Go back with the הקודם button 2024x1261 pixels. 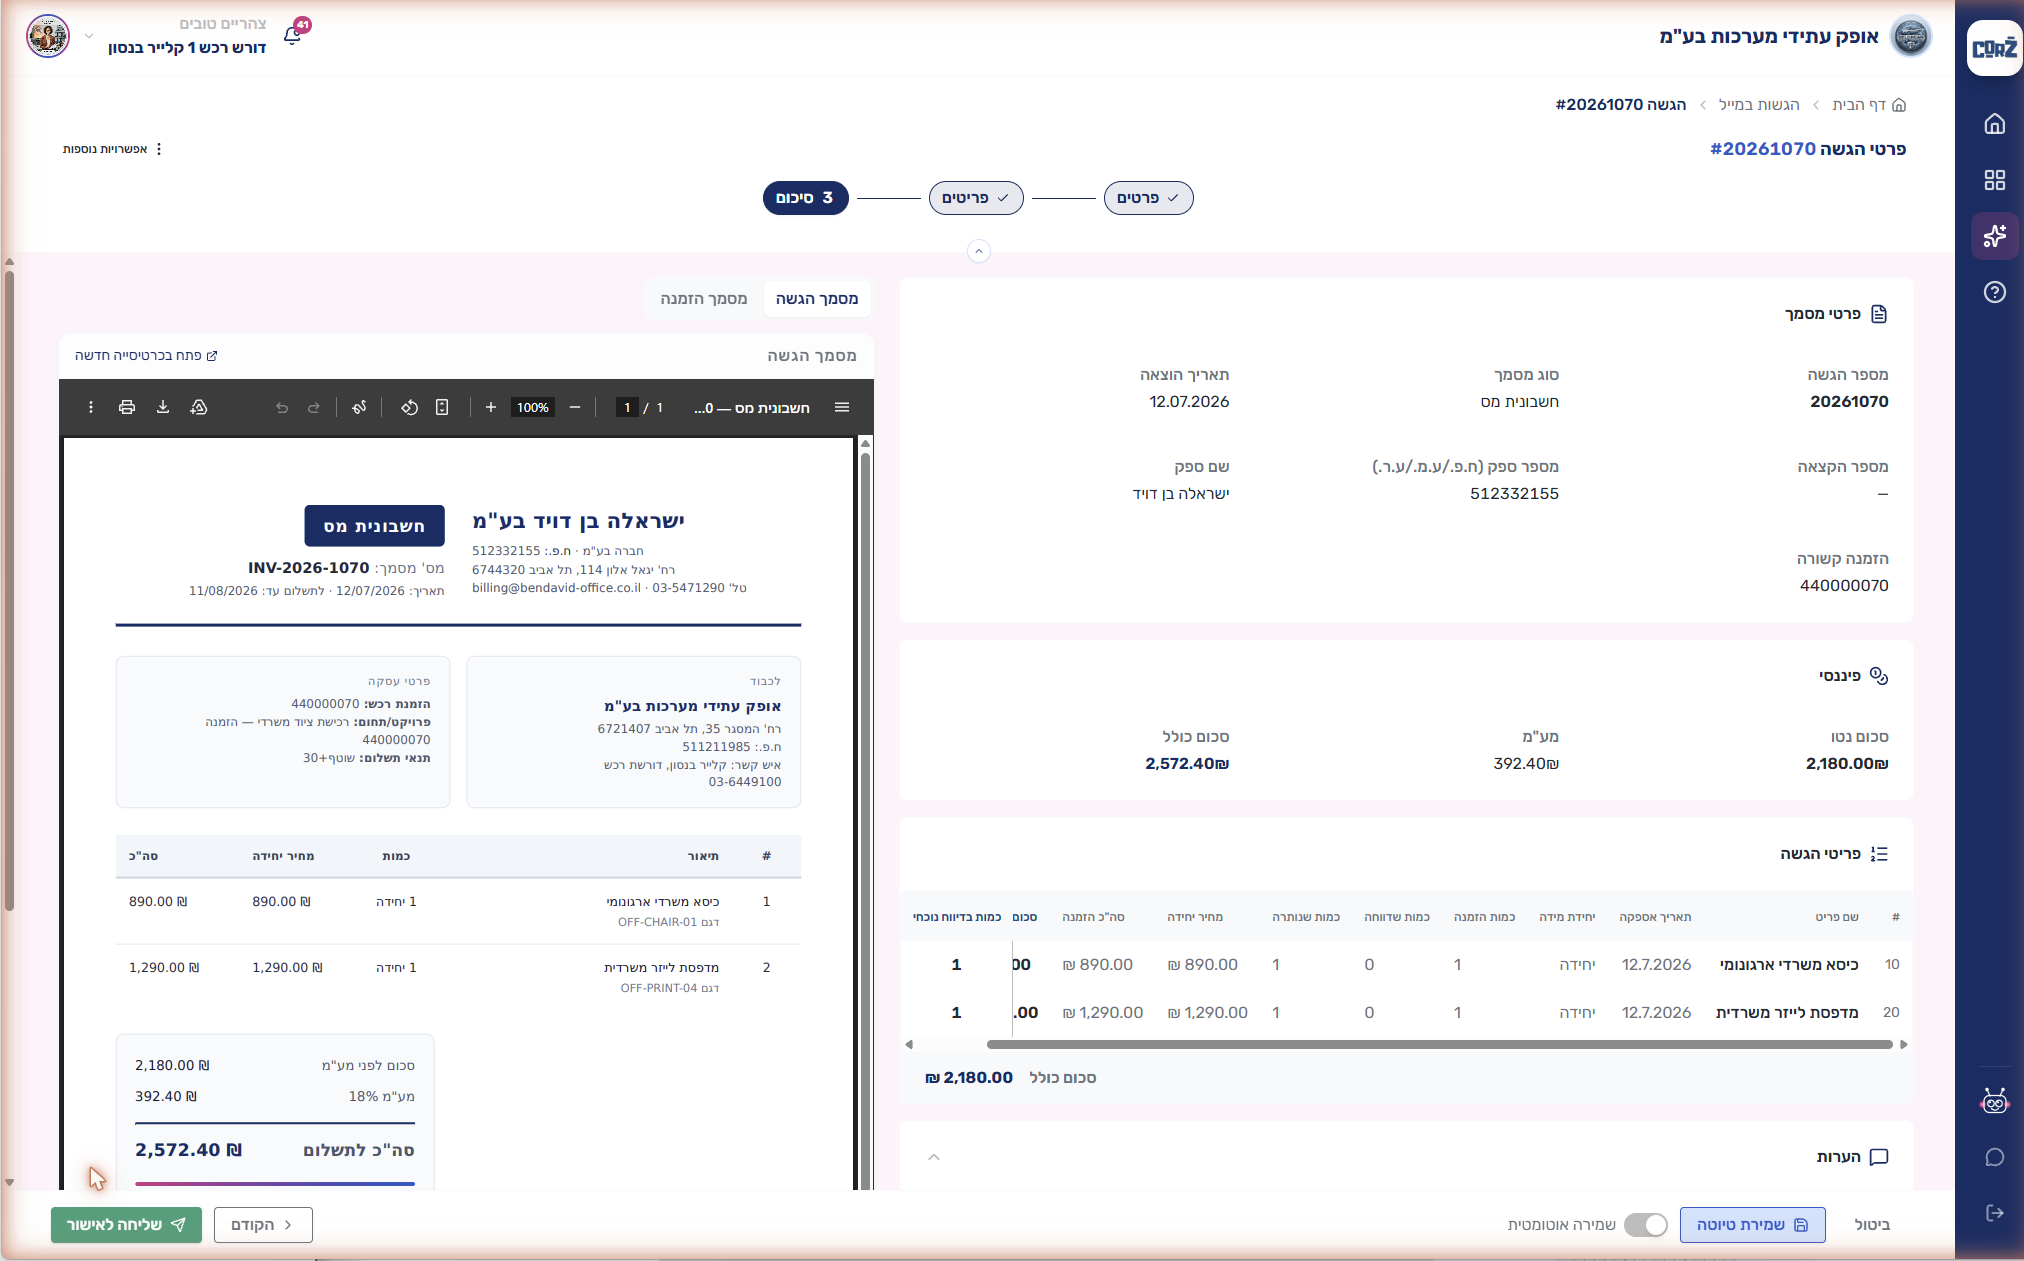pos(263,1225)
